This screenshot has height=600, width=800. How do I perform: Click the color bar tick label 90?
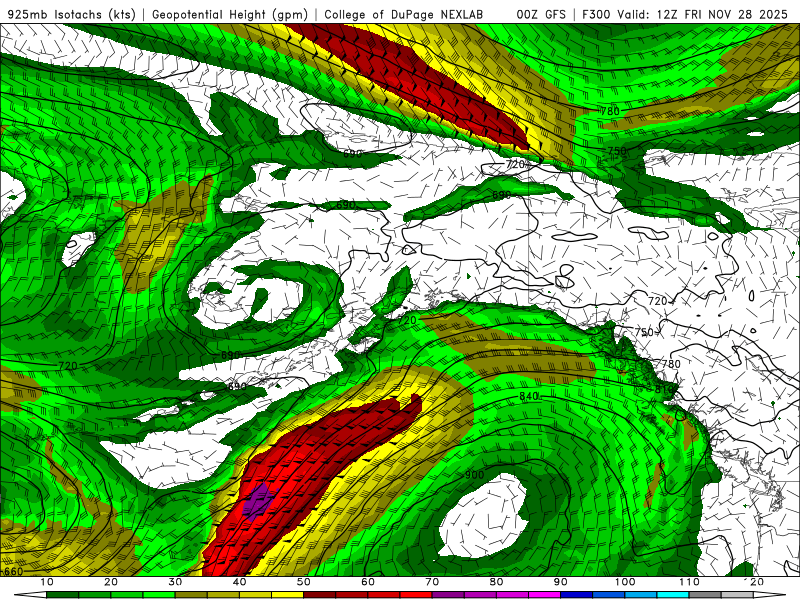(561, 582)
